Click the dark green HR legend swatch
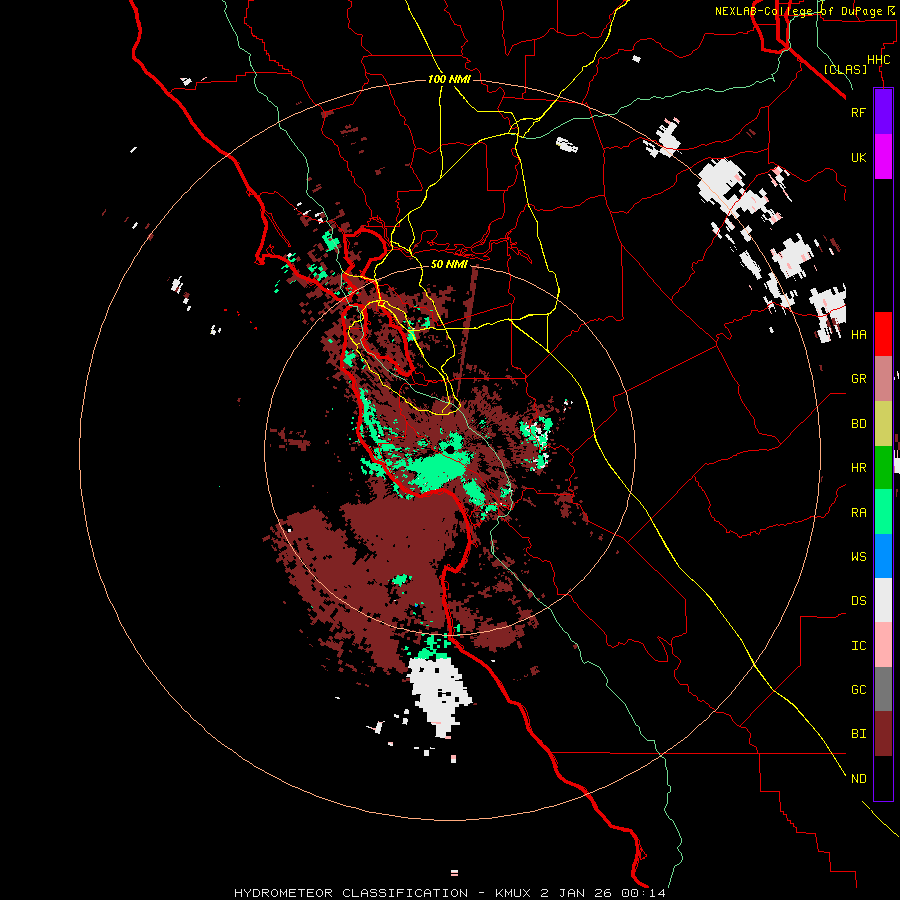Image resolution: width=900 pixels, height=900 pixels. click(x=883, y=468)
